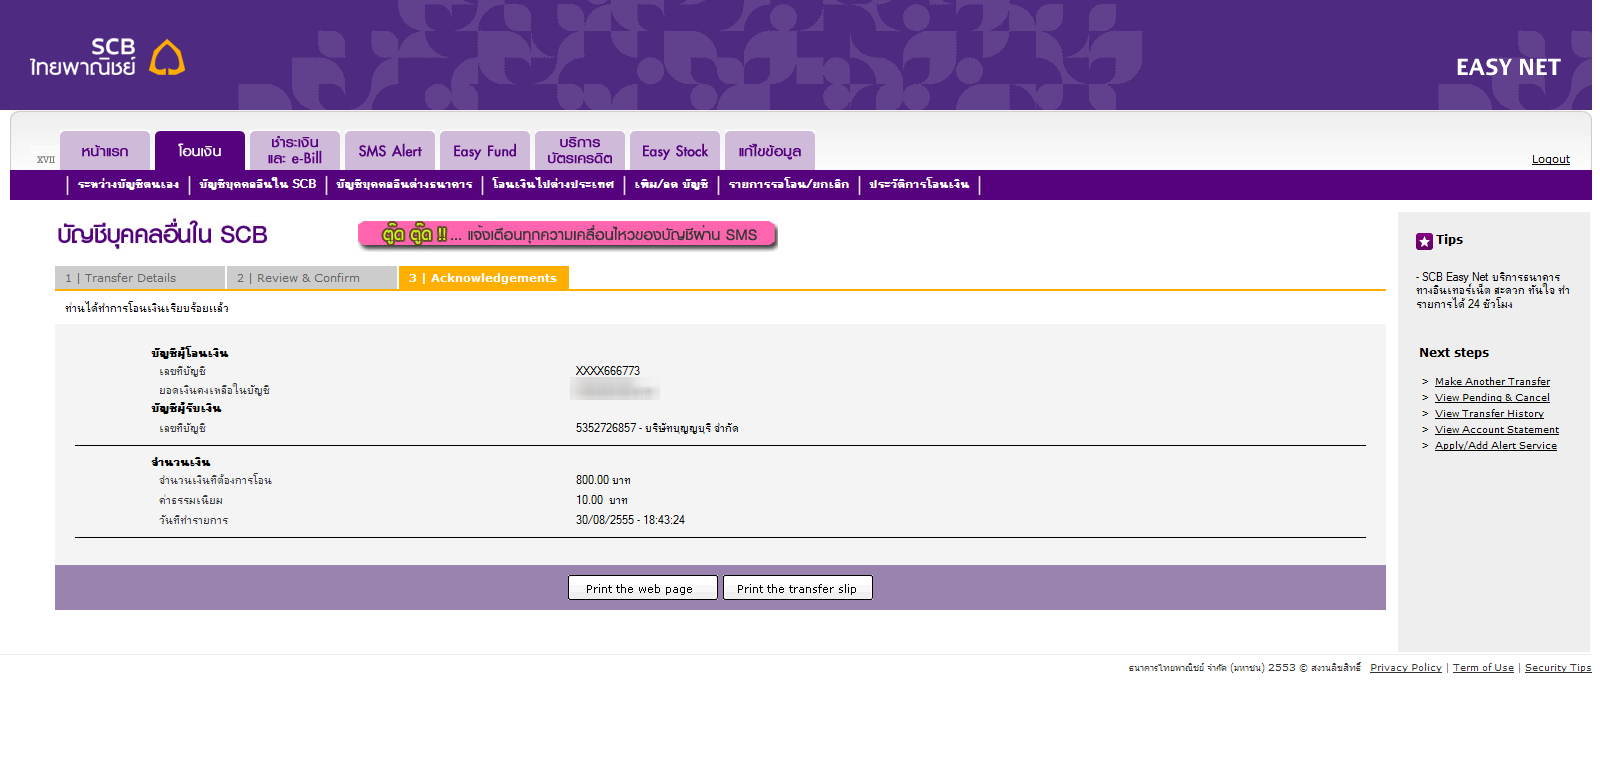The height and width of the screenshot is (775, 1600).
Task: Click the Print the transfer slip button
Action: [798, 588]
